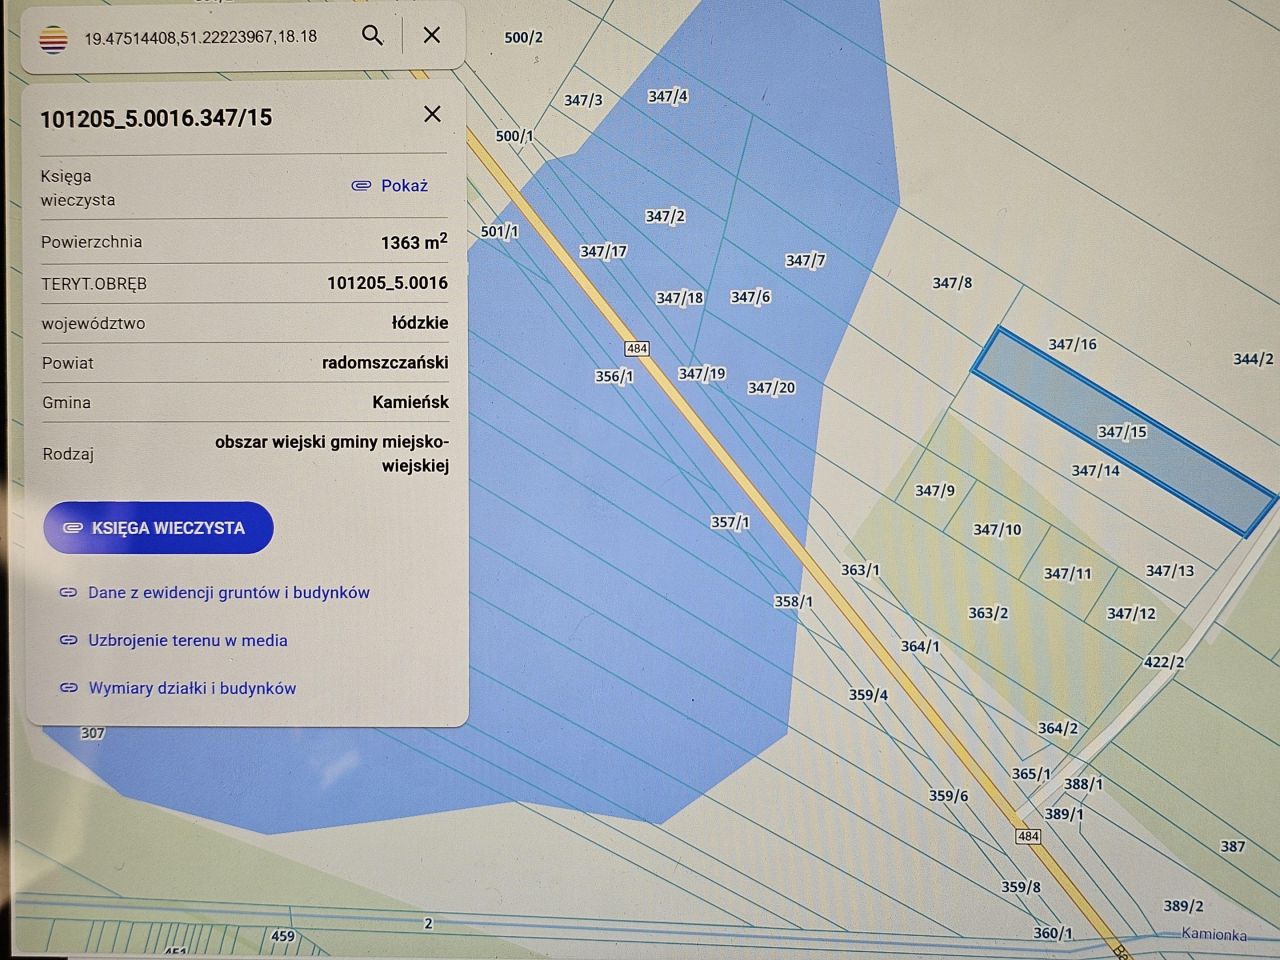Click link icon beside Uzbrojenie terenu
This screenshot has height=960, width=1280.
(x=68, y=640)
